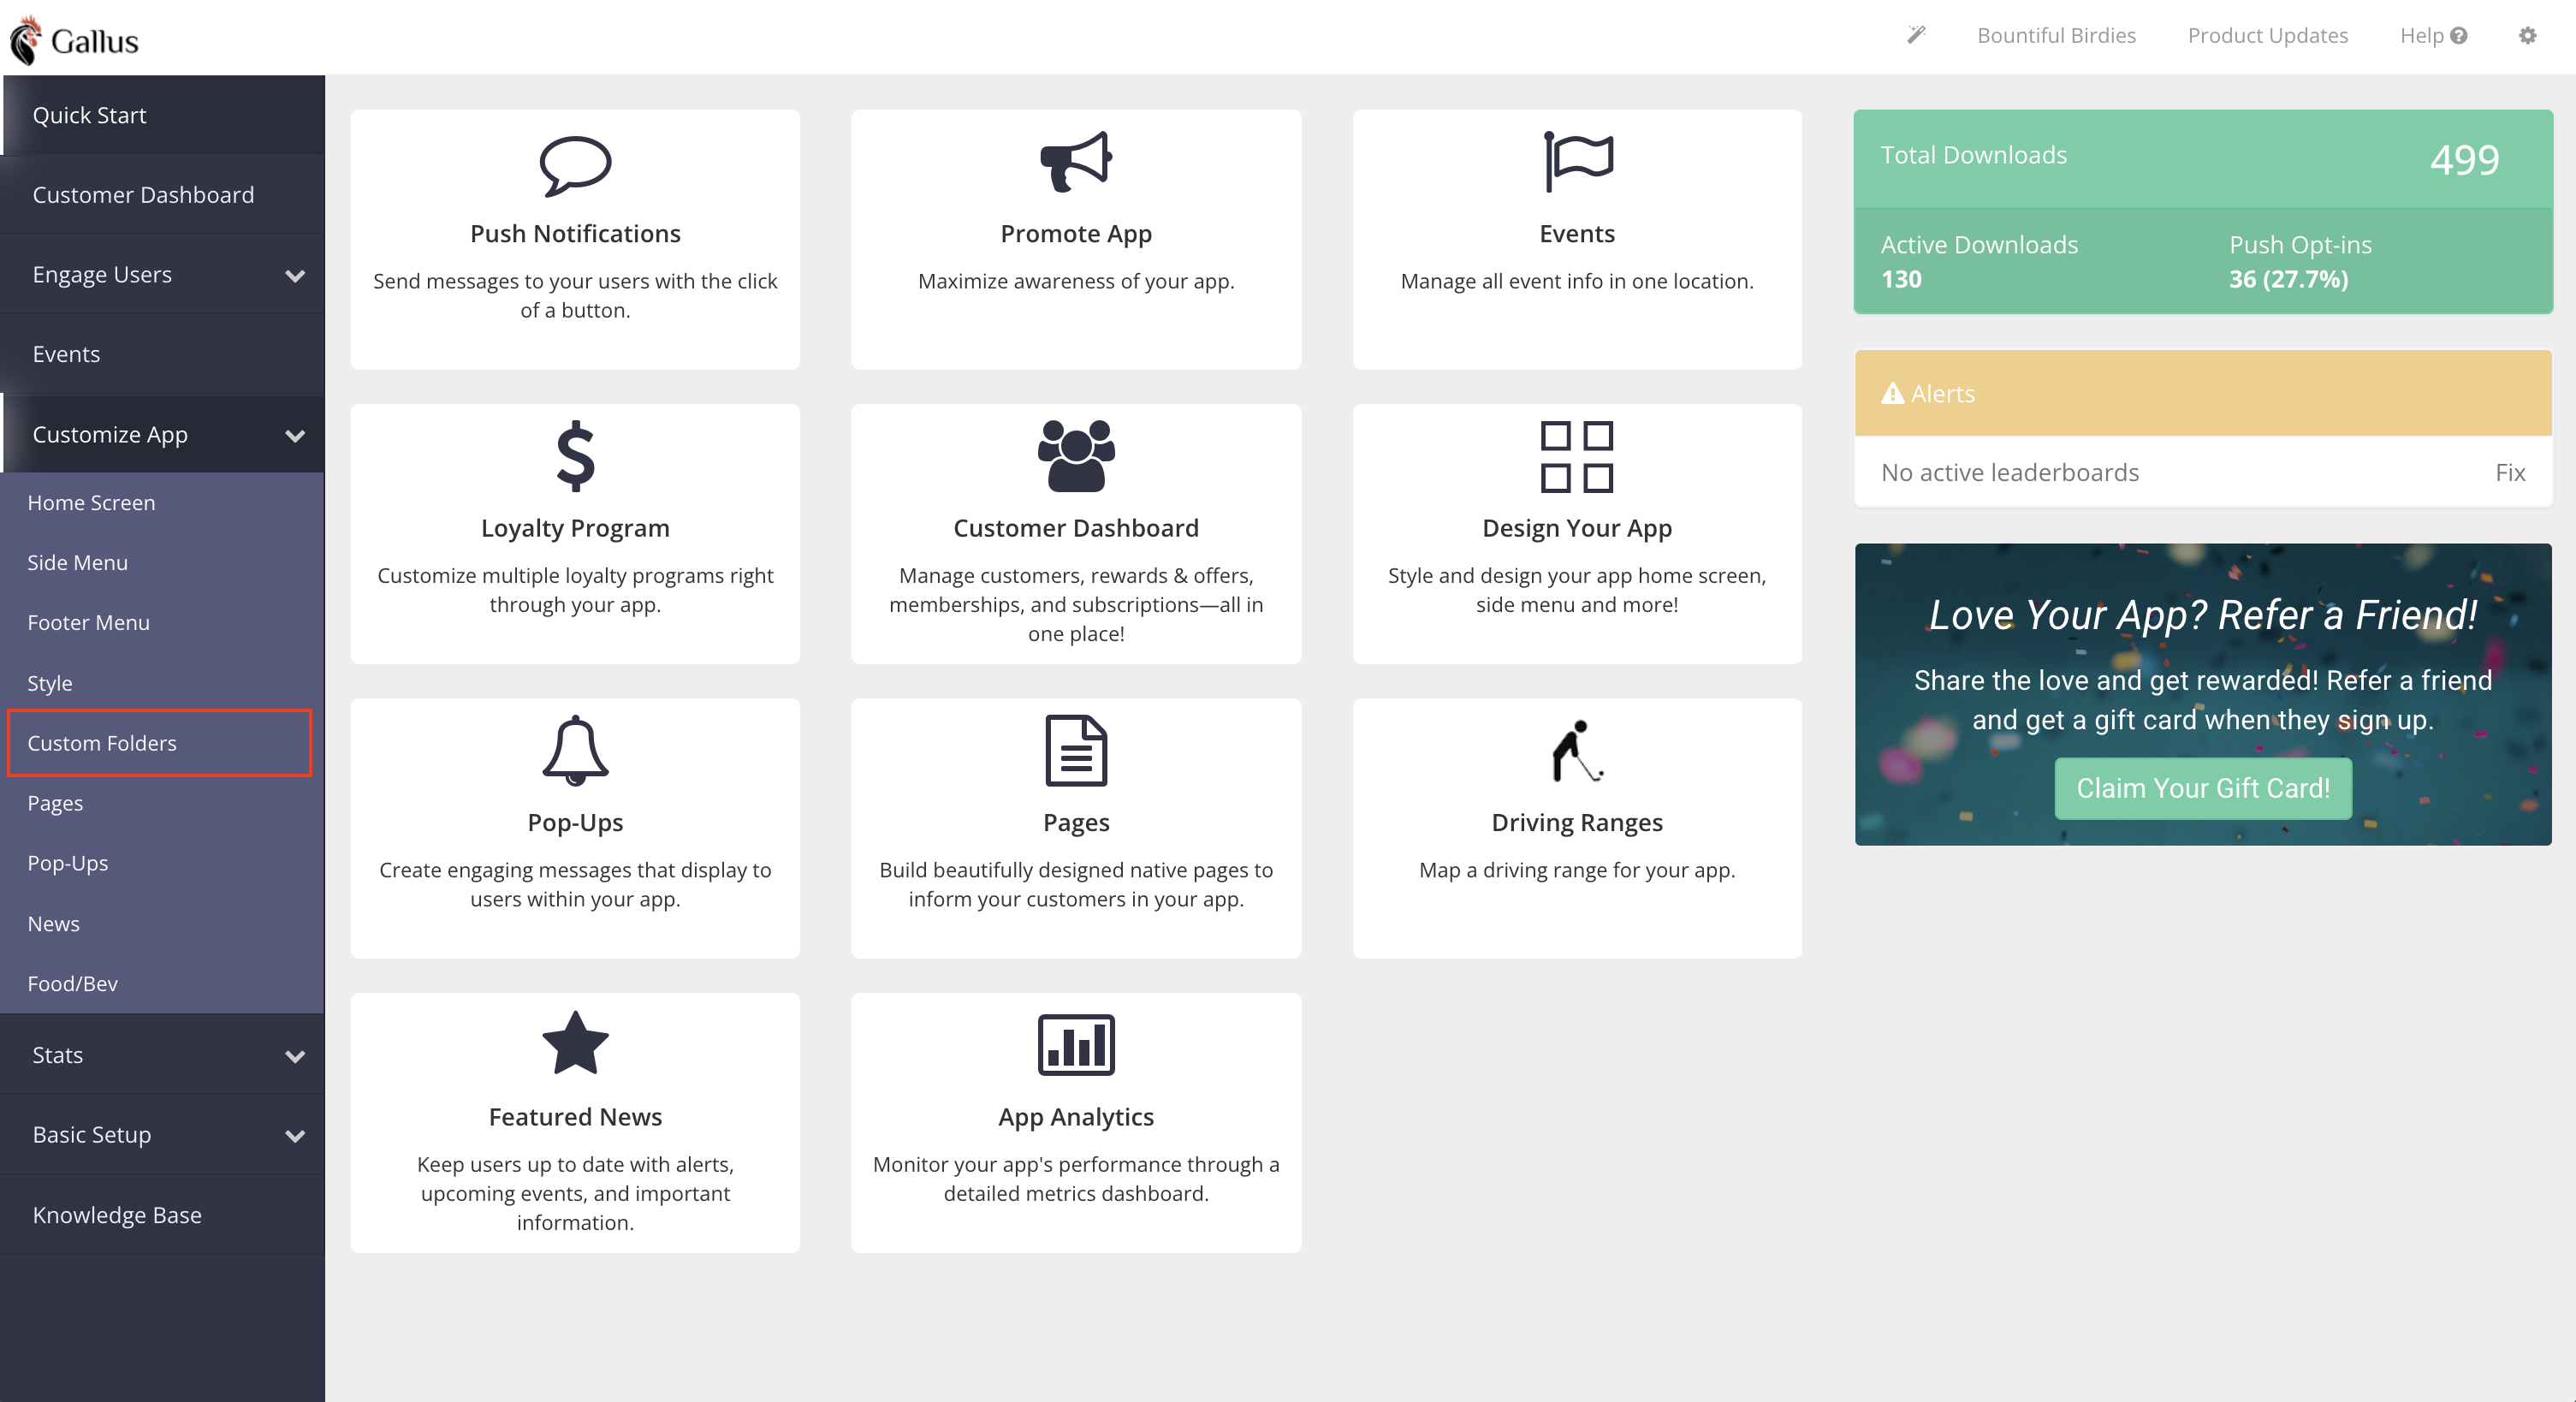Viewport: 2576px width, 1402px height.
Task: Click the Push Opt-ins 36 (27.7%) value
Action: coord(2288,279)
